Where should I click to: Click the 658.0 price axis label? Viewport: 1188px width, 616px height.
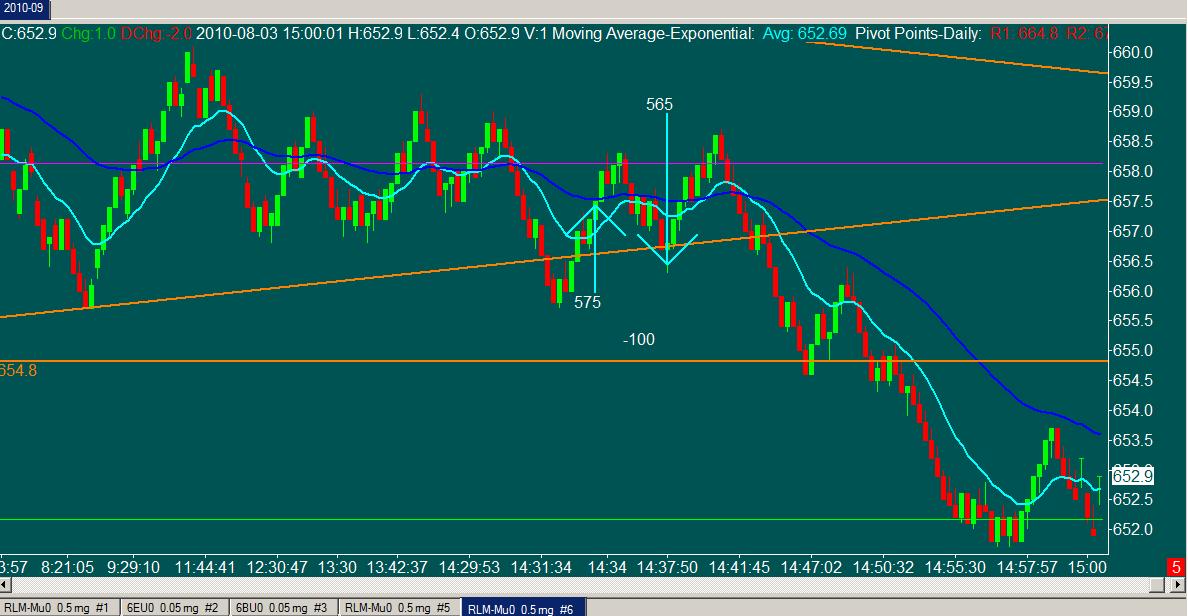click(1132, 171)
